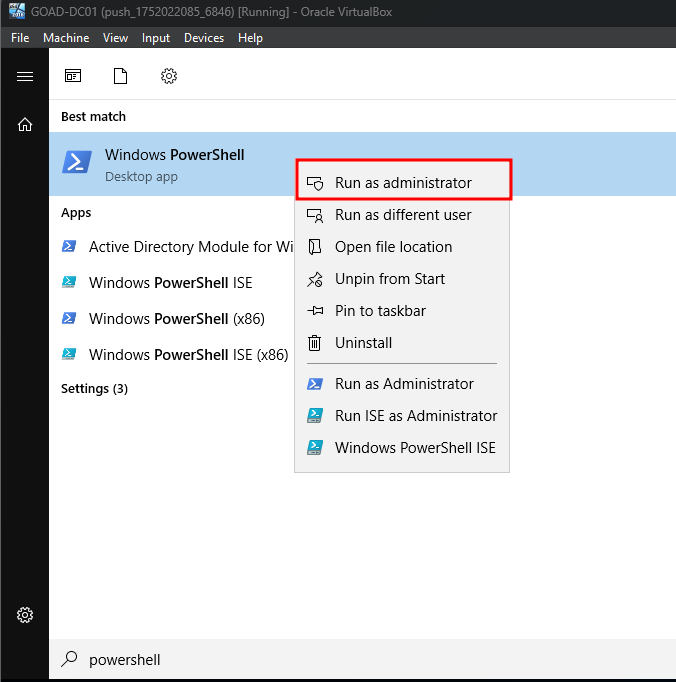Choose Run as different user
Screen dimensions: 676x682
(402, 215)
